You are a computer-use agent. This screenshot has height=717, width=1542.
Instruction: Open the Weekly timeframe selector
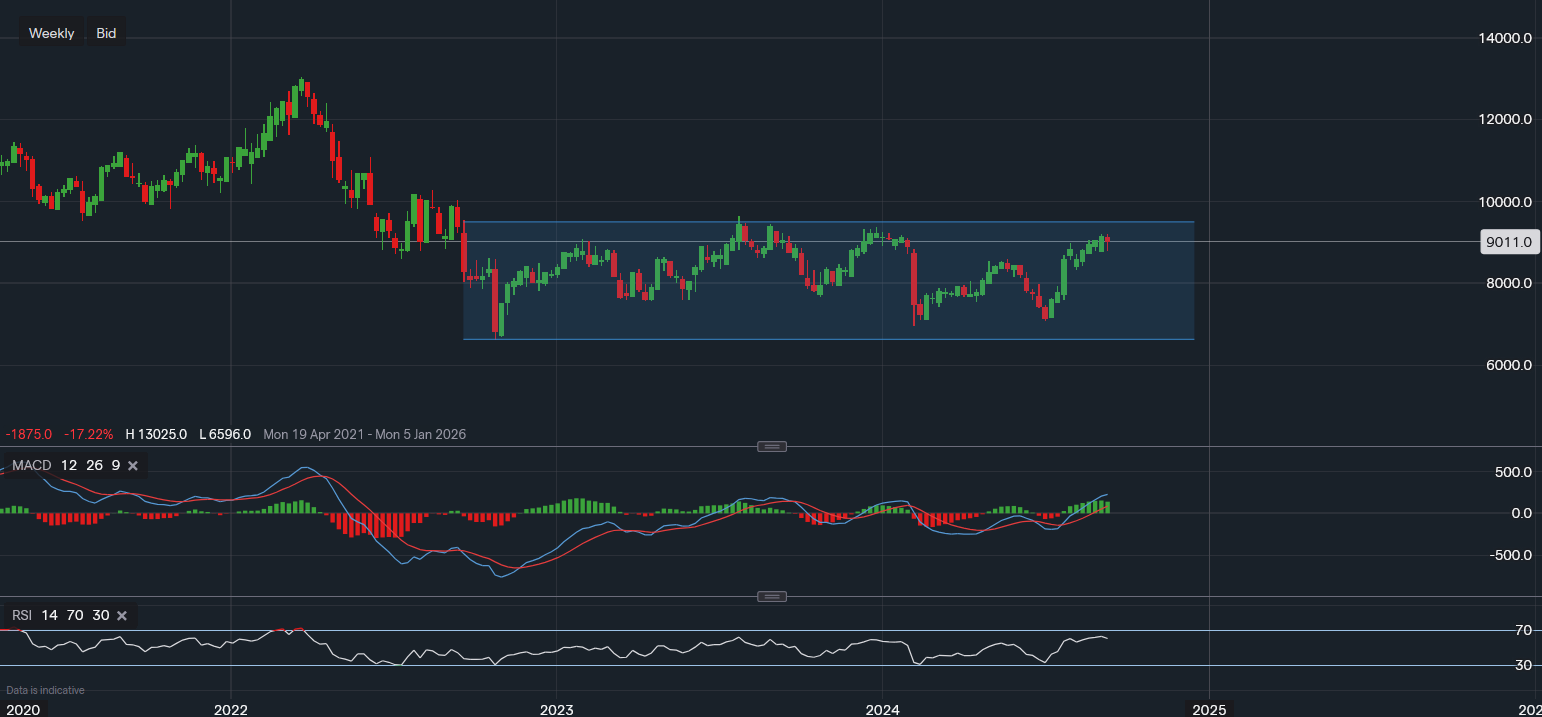tap(51, 32)
